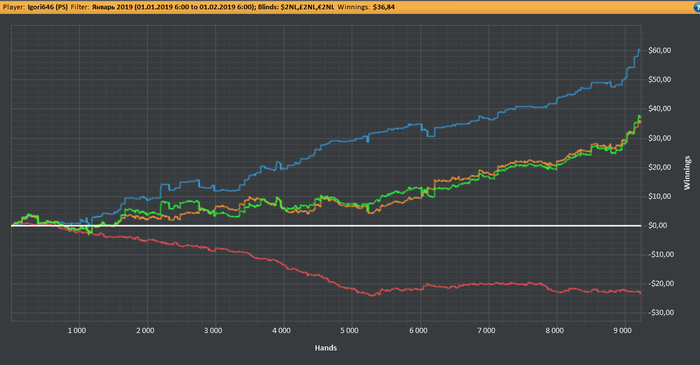Click the 1 000 hands axis label
Viewport: 700px width, 365px height.
pos(77,331)
